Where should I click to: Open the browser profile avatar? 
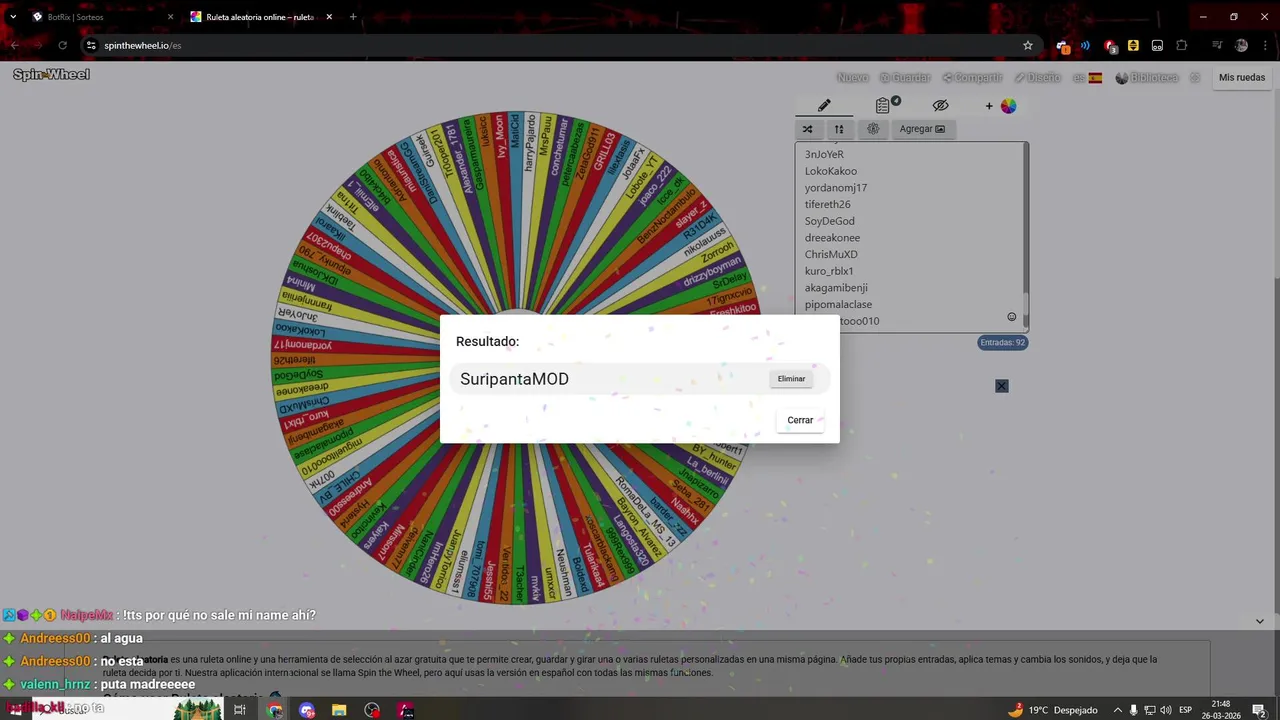1241,45
